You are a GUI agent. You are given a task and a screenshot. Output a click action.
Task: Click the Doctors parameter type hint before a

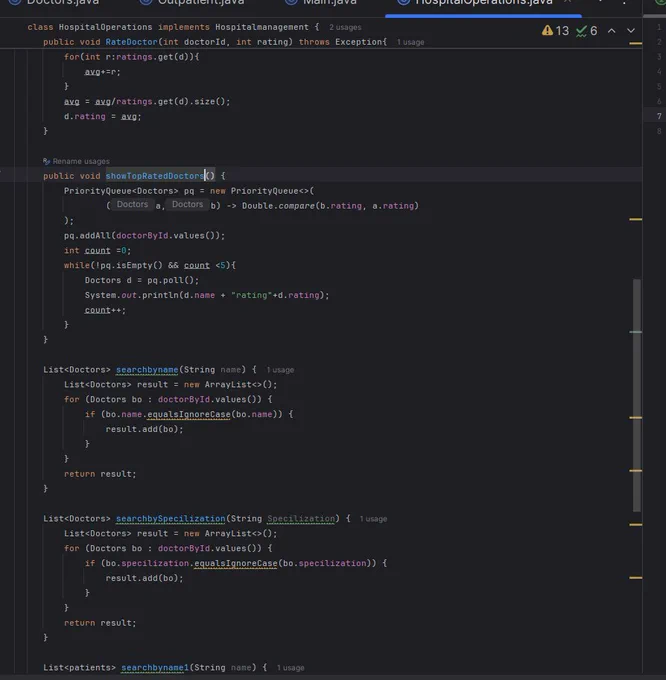click(x=132, y=204)
